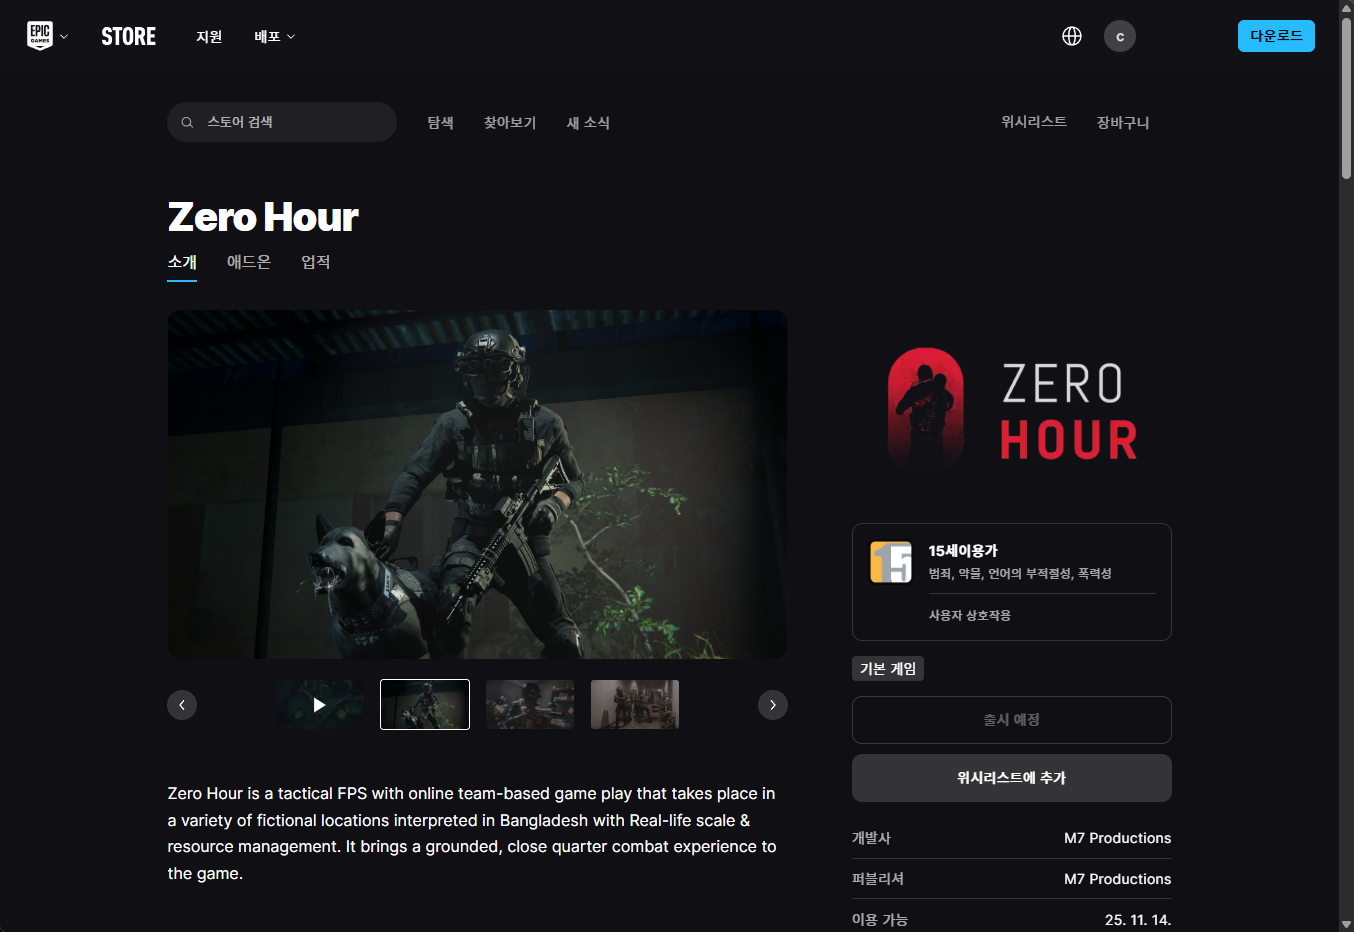The width and height of the screenshot is (1354, 932).
Task: Click the main soldier and dog screenshot
Action: (x=477, y=484)
